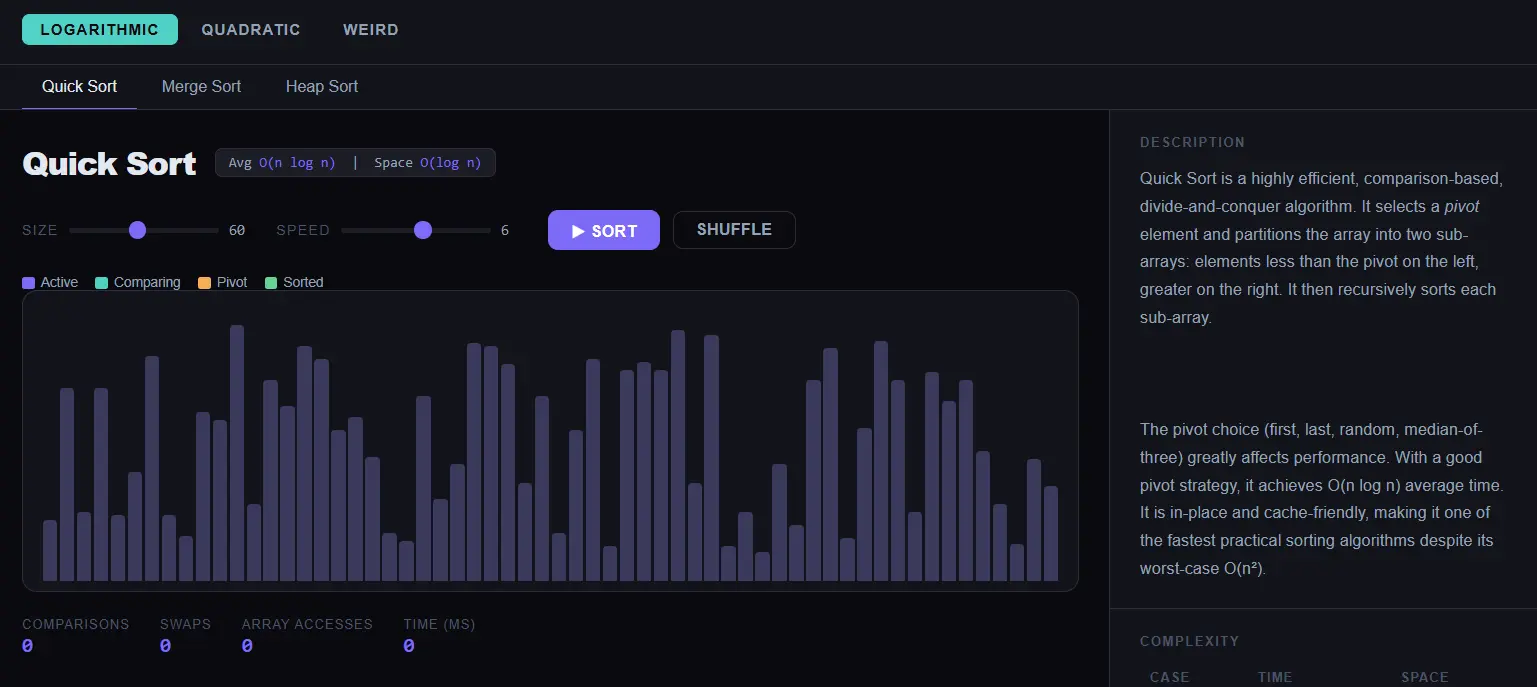Click the purple Active legend swatch
This screenshot has width=1537, height=687.
[x=29, y=283]
